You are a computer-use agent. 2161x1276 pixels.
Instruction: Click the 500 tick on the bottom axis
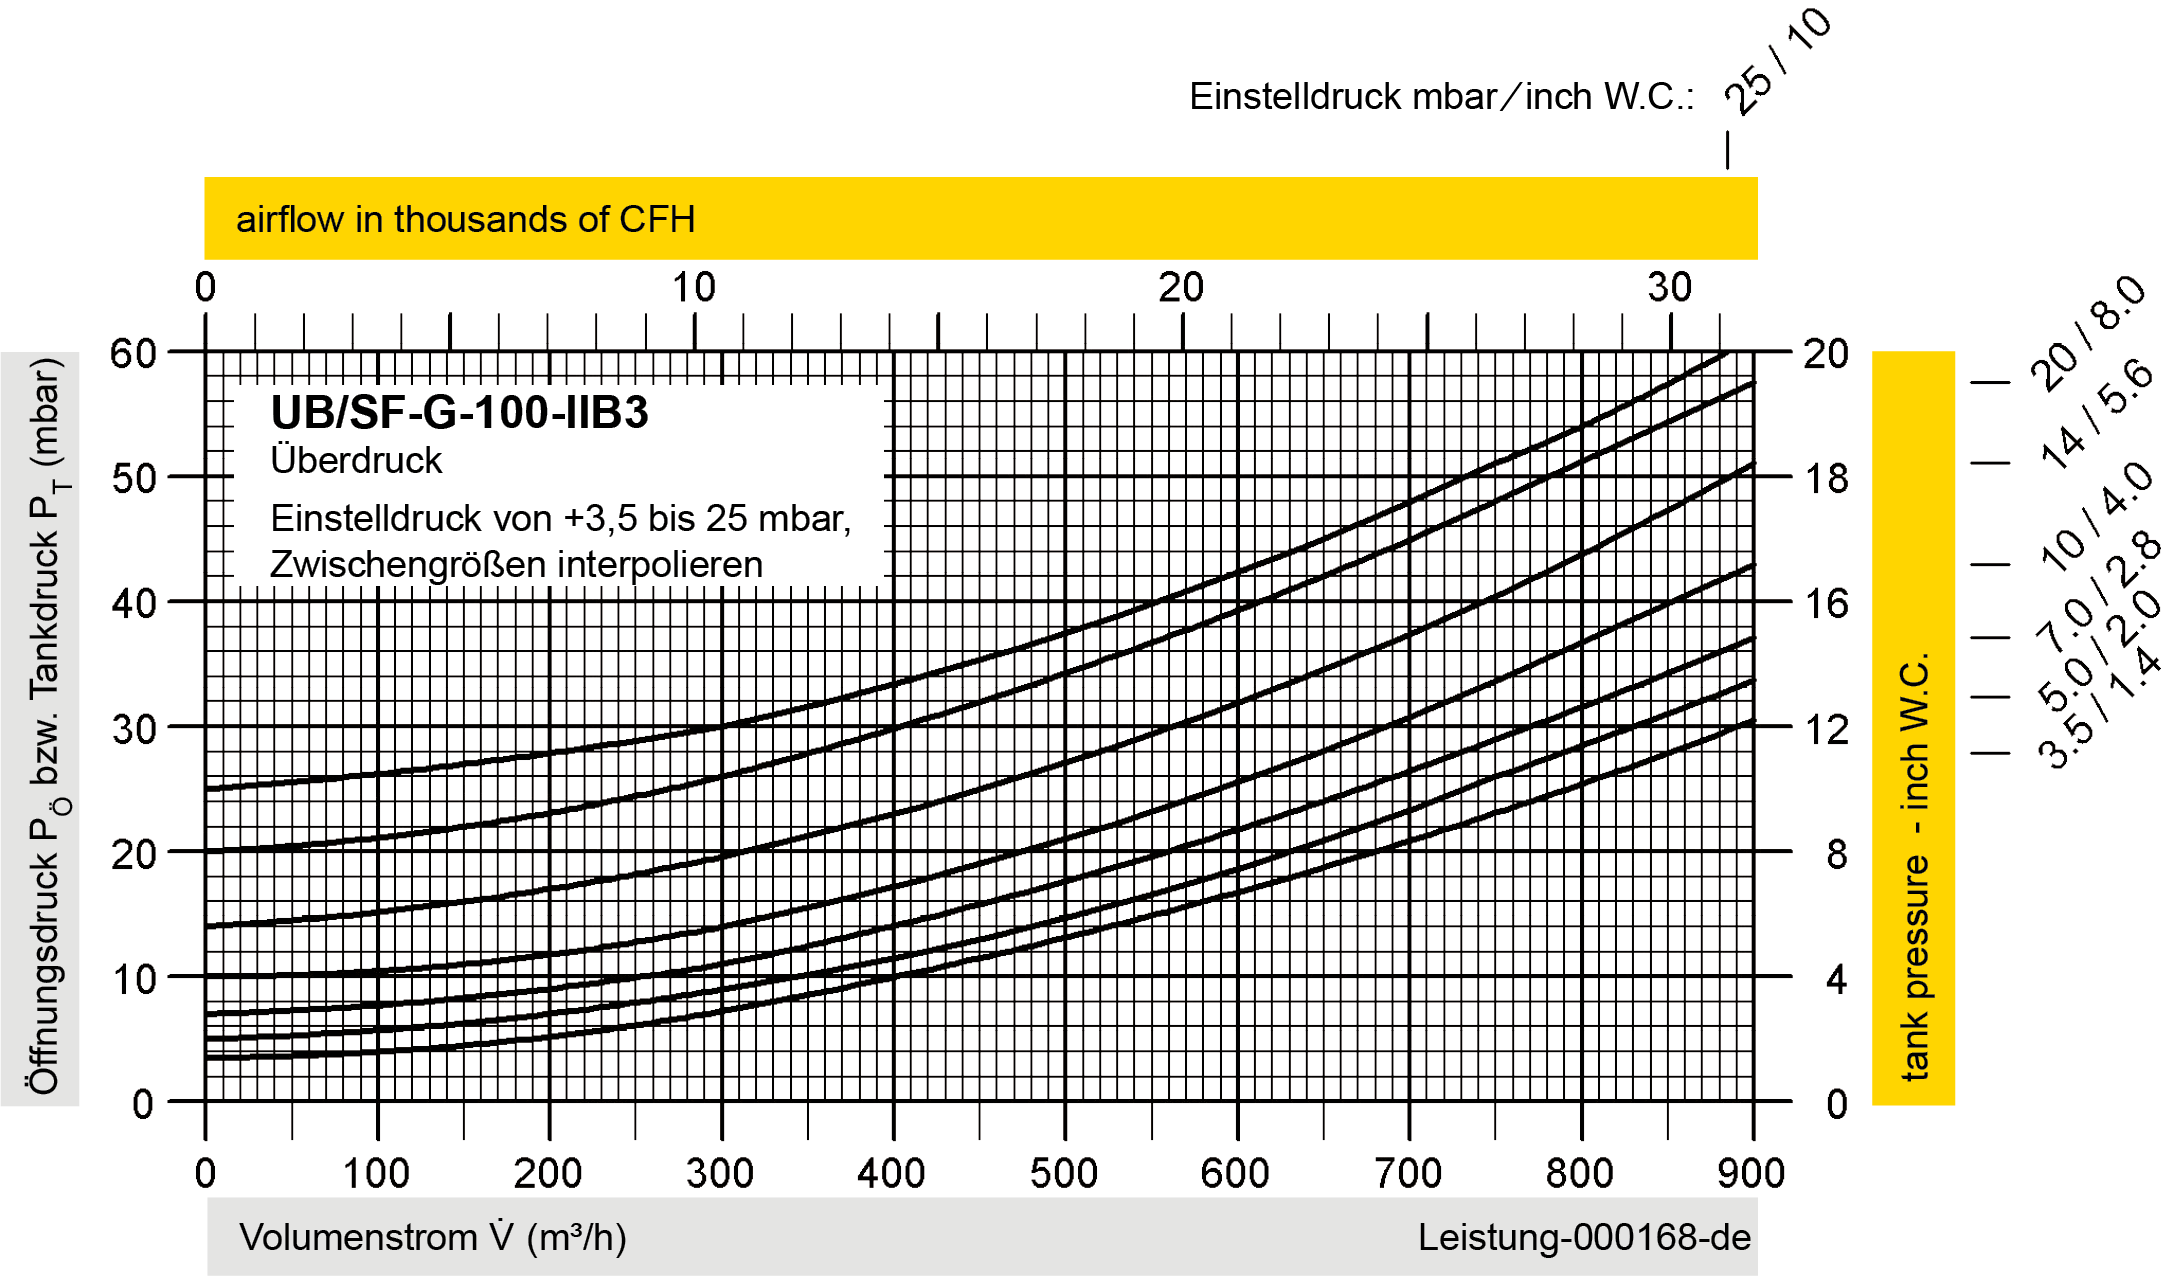coord(1063,1174)
